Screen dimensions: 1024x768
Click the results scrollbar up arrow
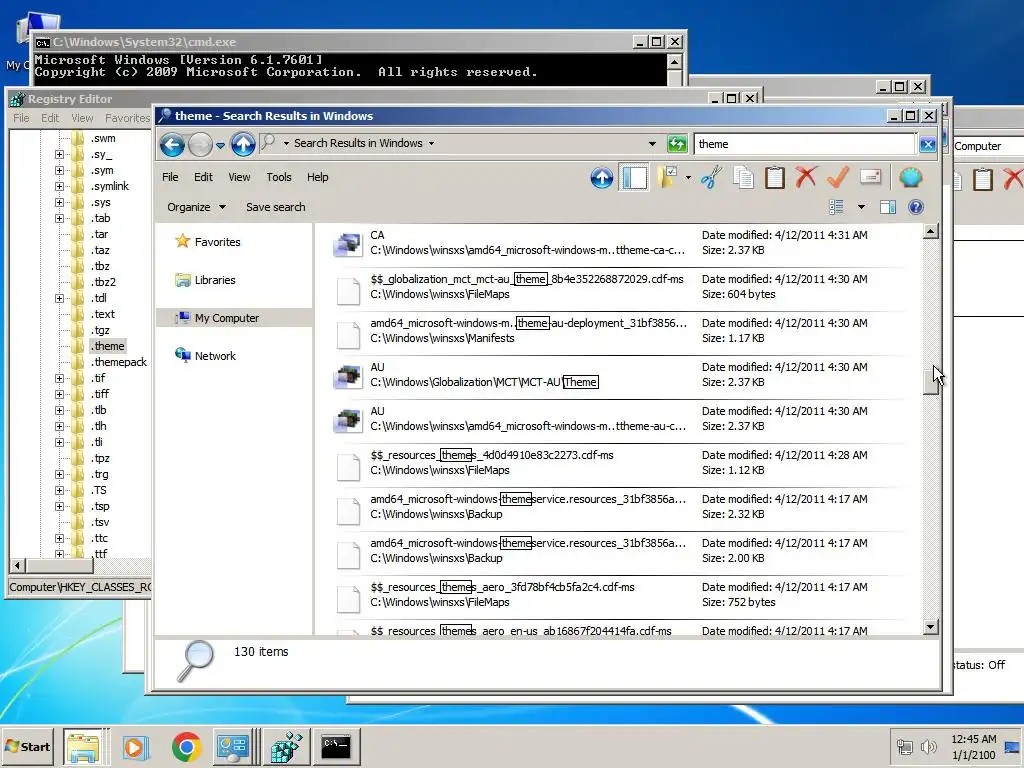tap(931, 231)
